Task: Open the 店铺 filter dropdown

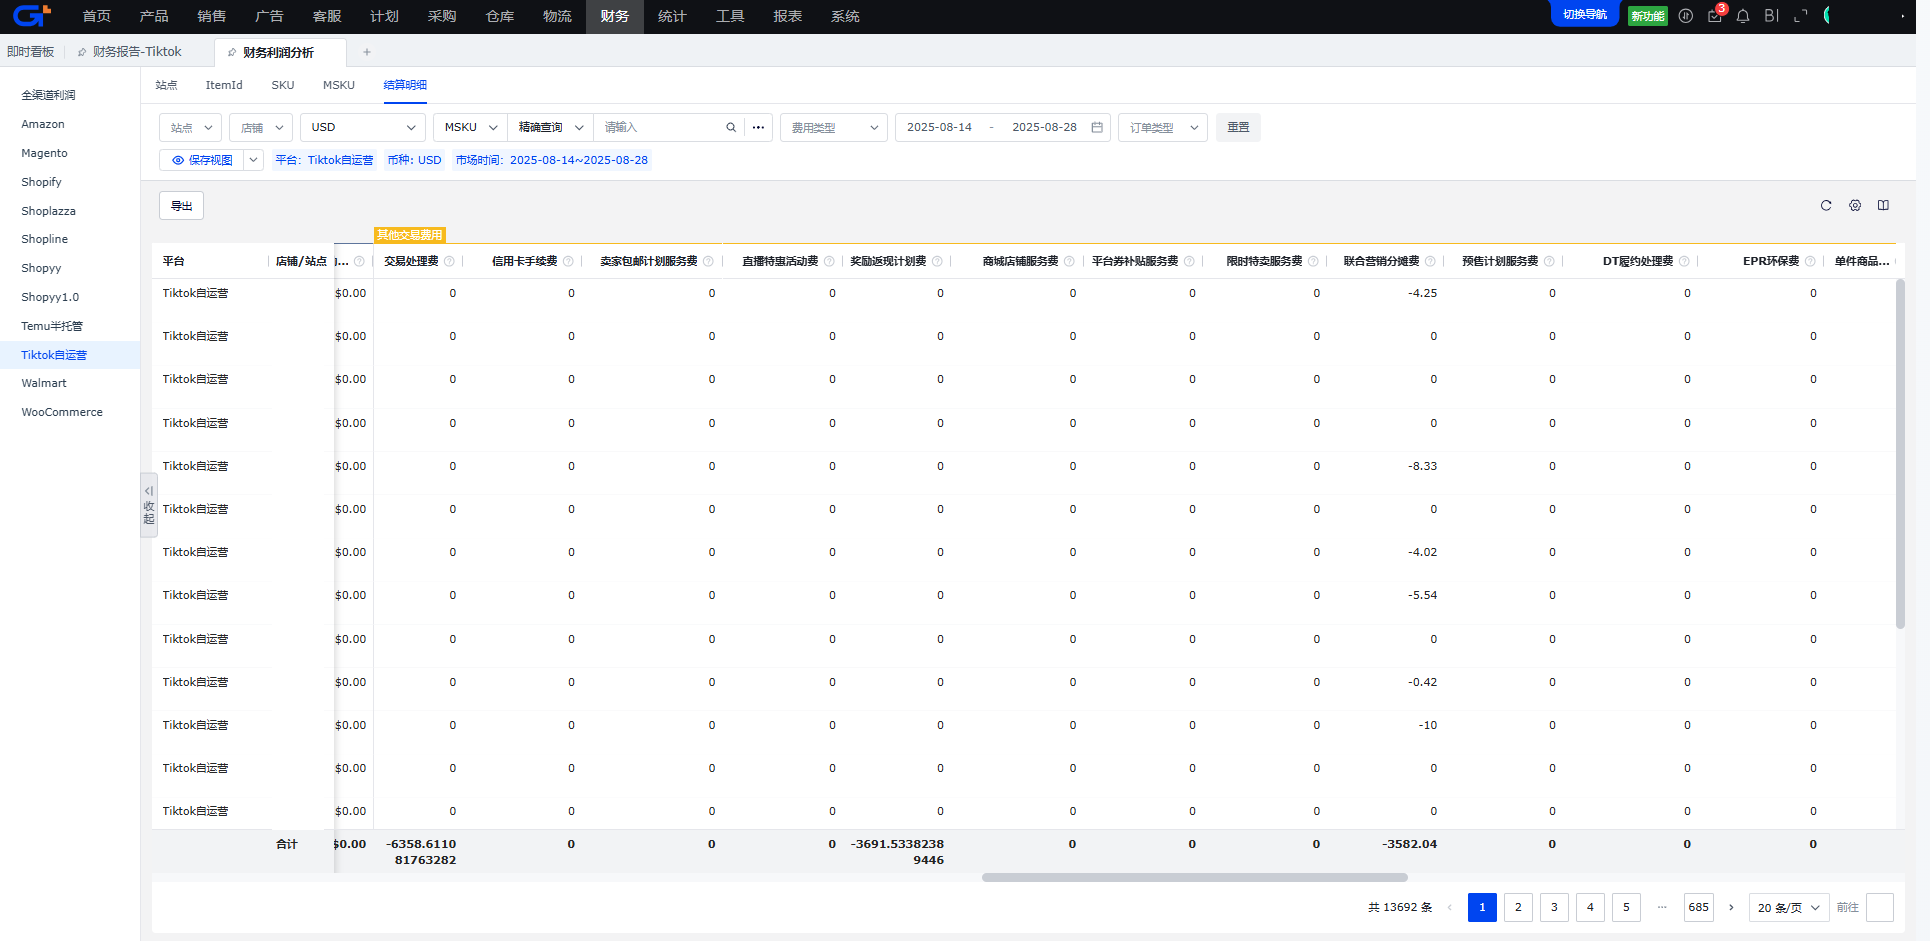Action: click(x=261, y=127)
